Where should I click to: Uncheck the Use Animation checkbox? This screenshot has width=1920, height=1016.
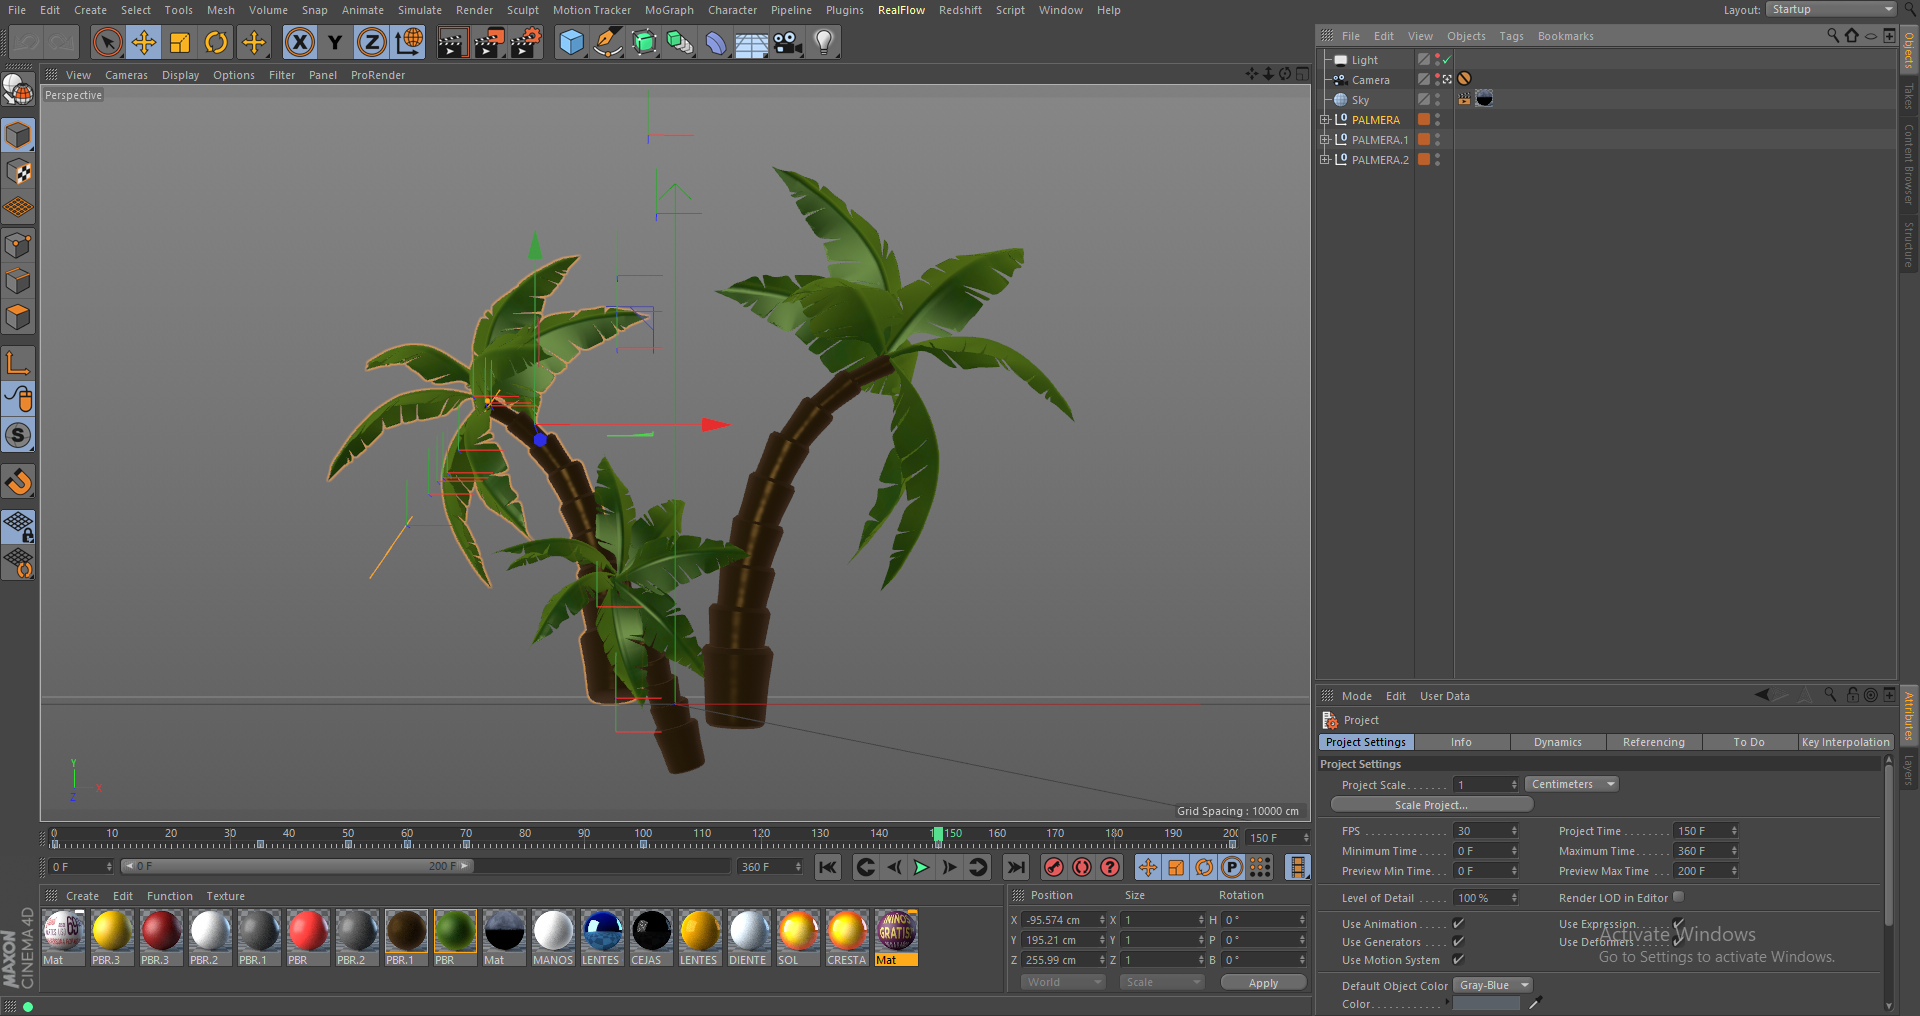click(1458, 923)
